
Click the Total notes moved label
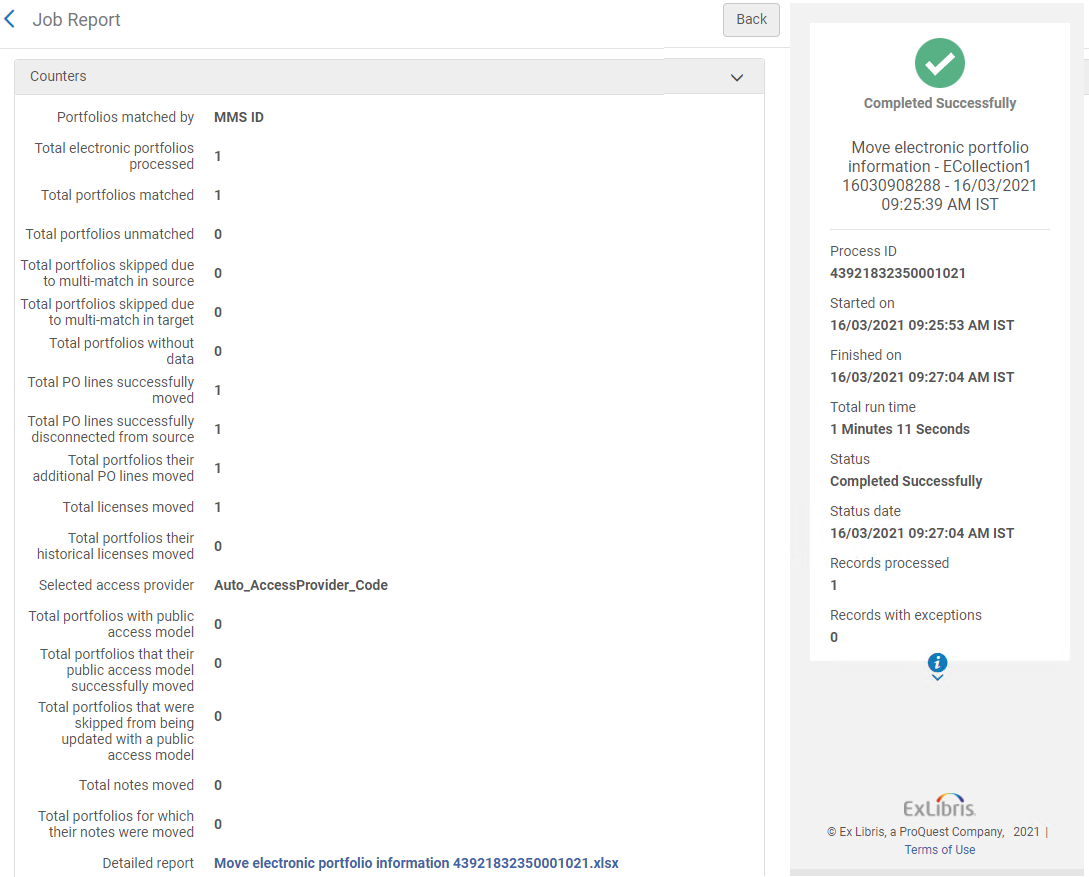(x=136, y=785)
